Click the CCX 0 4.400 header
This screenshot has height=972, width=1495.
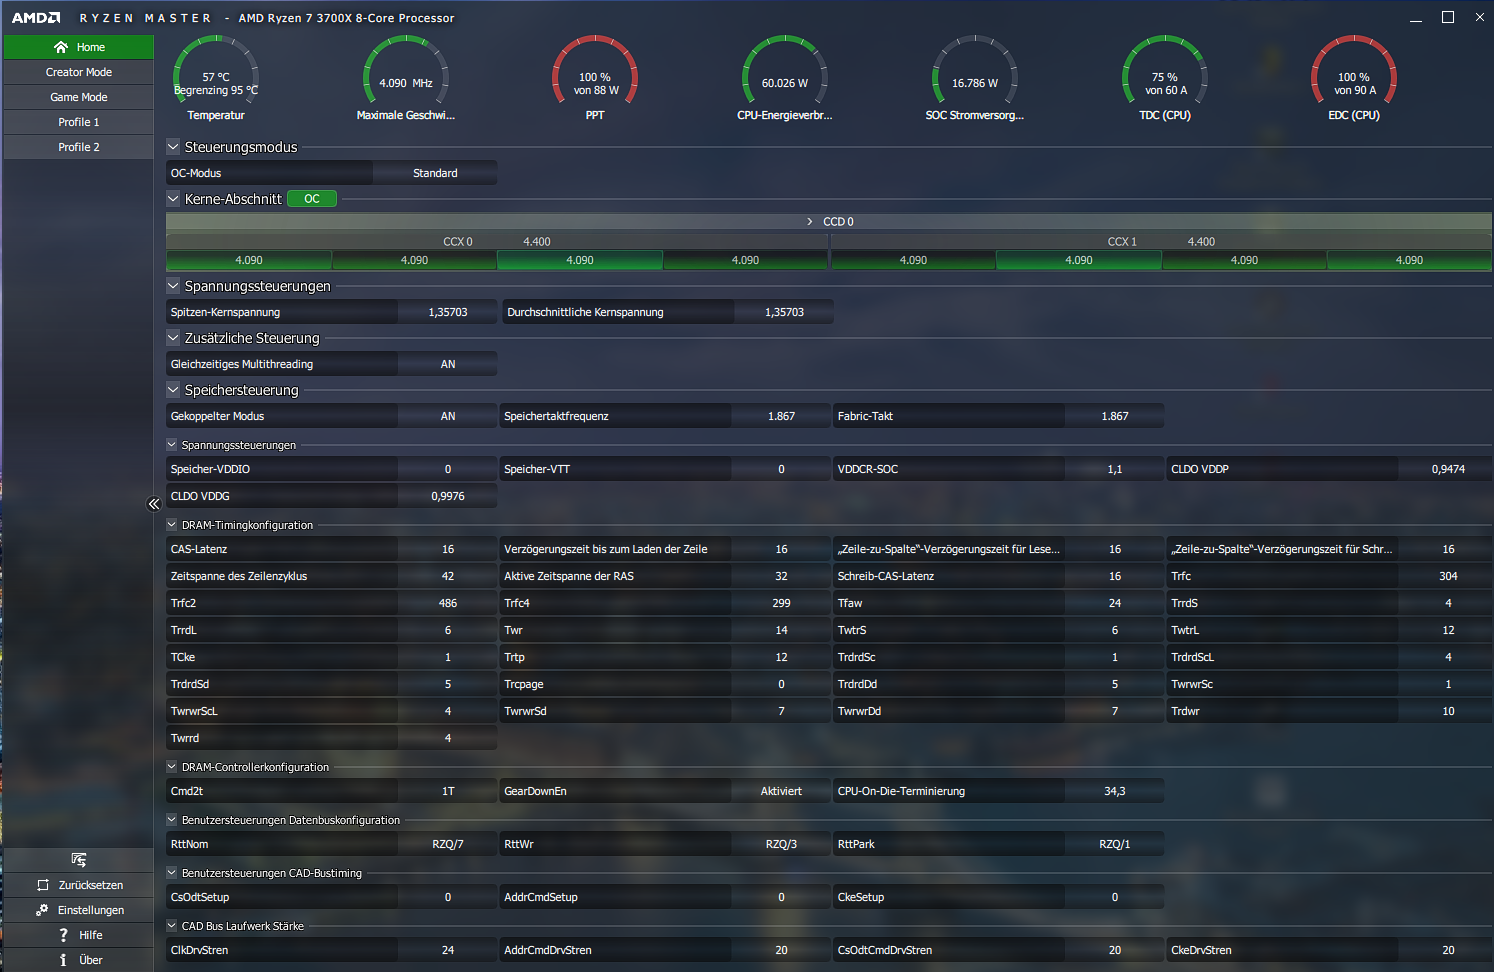pyautogui.click(x=497, y=242)
